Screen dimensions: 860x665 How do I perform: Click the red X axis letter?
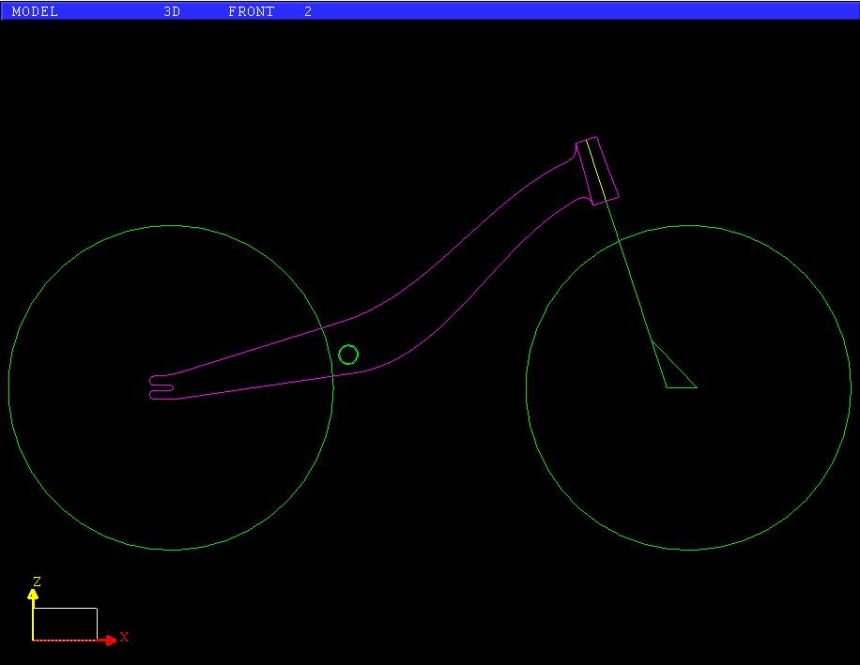pos(124,637)
